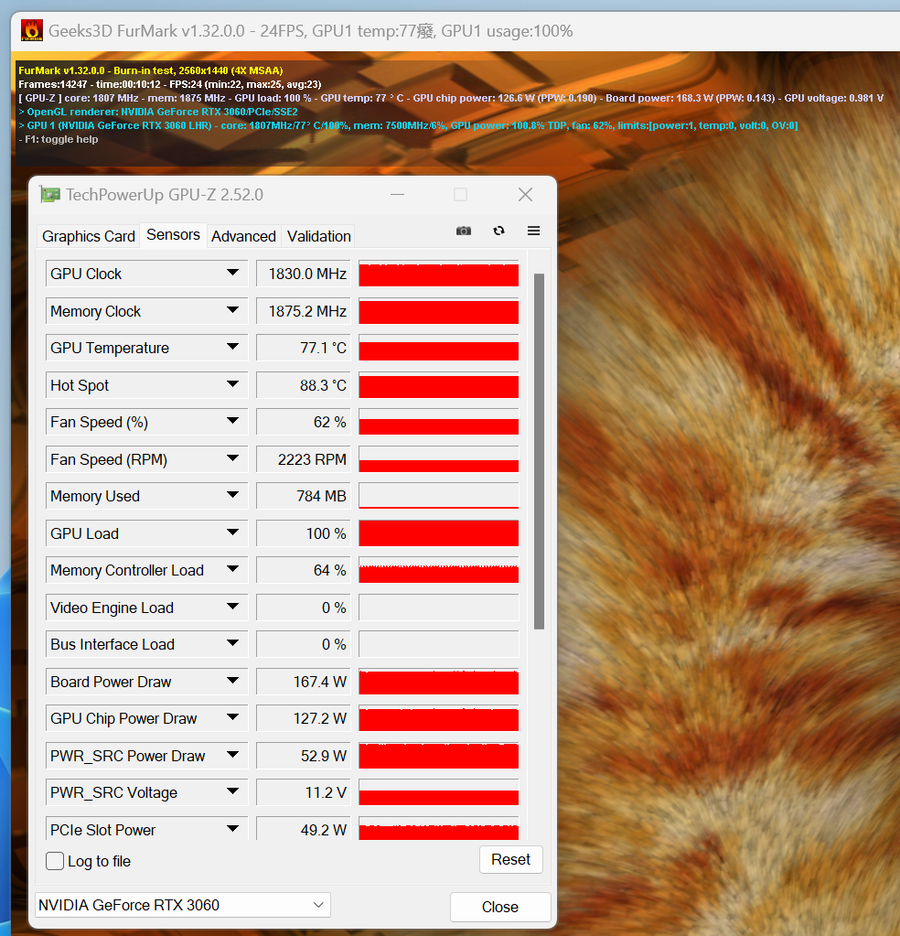
Task: Expand the Bus Interface Load dropdown
Action: (x=233, y=644)
